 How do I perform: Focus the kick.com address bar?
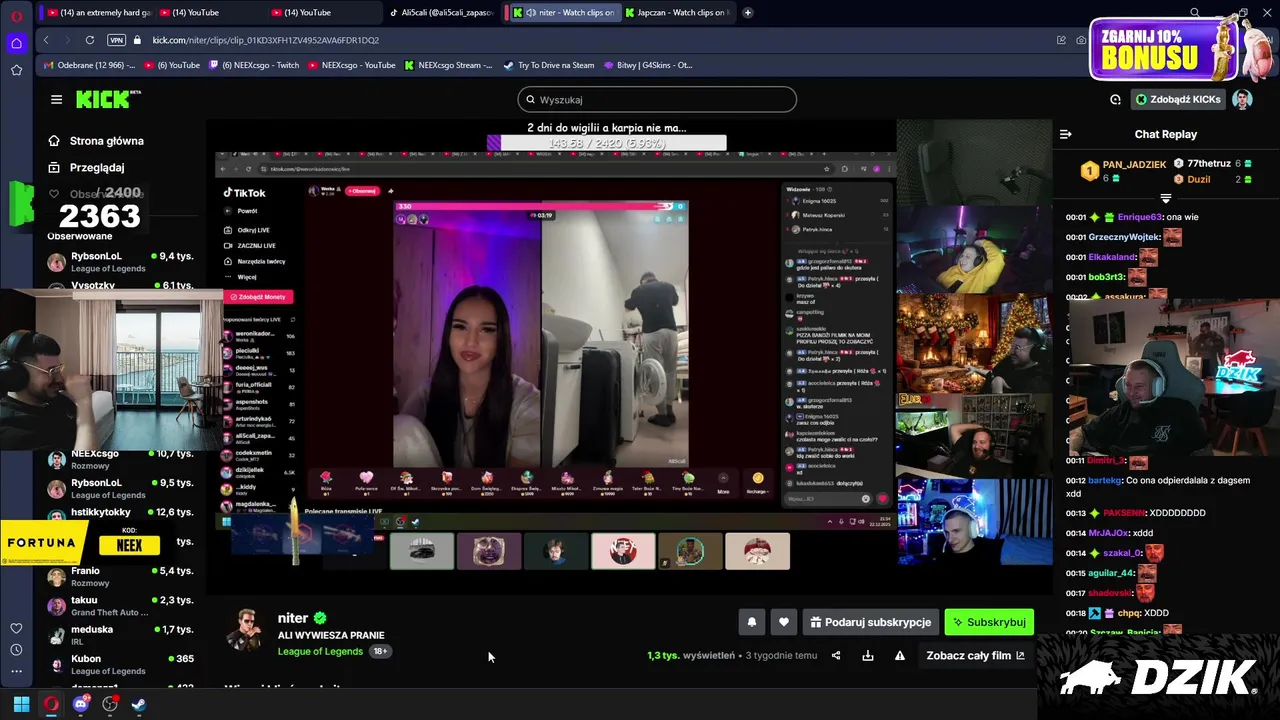coord(265,40)
